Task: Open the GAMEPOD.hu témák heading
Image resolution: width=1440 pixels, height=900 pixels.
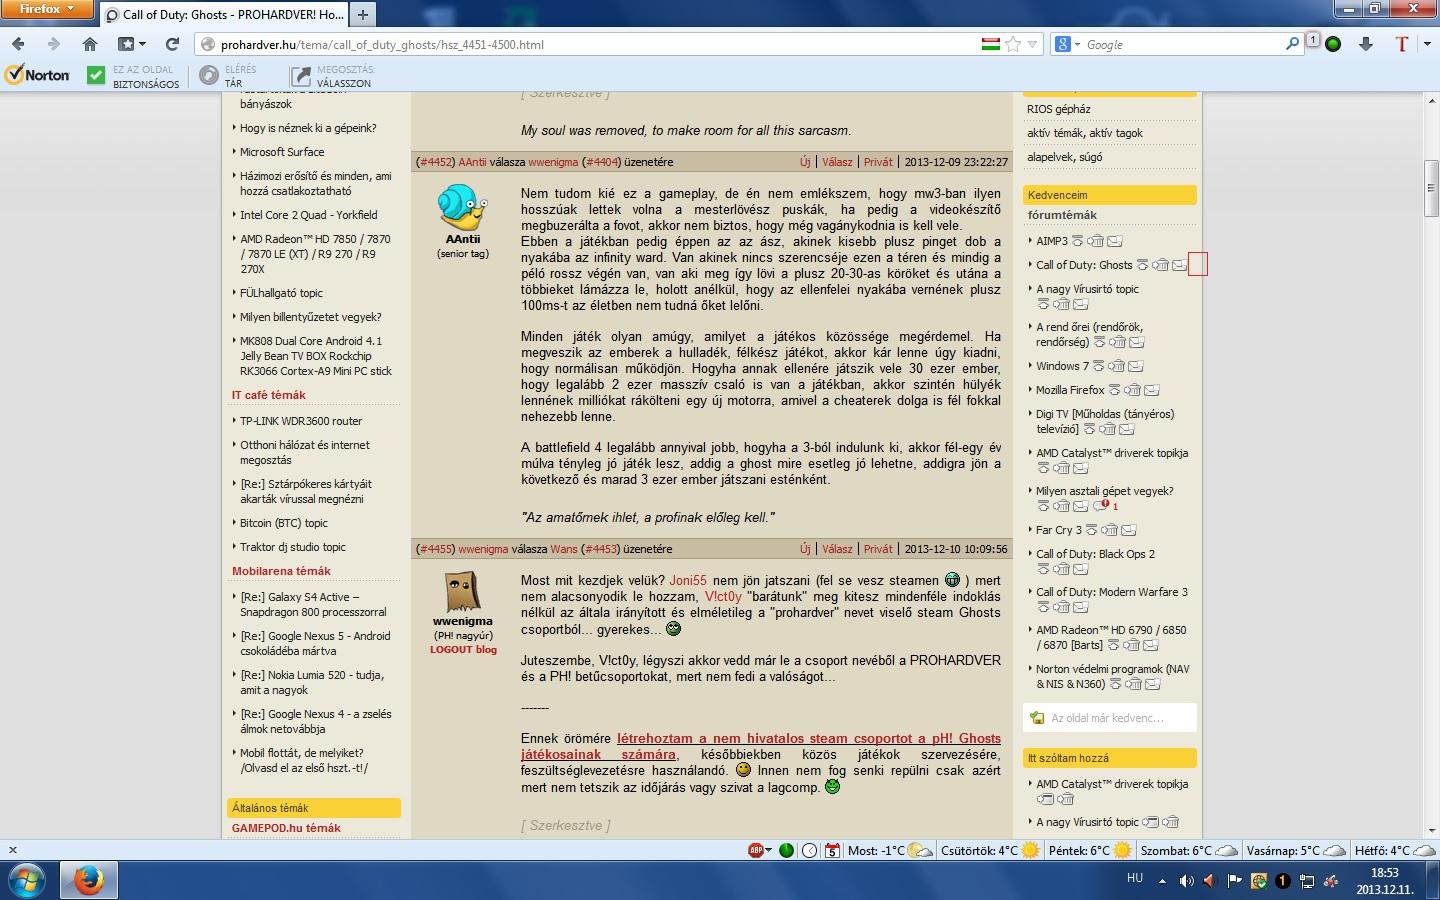Action: tap(286, 828)
